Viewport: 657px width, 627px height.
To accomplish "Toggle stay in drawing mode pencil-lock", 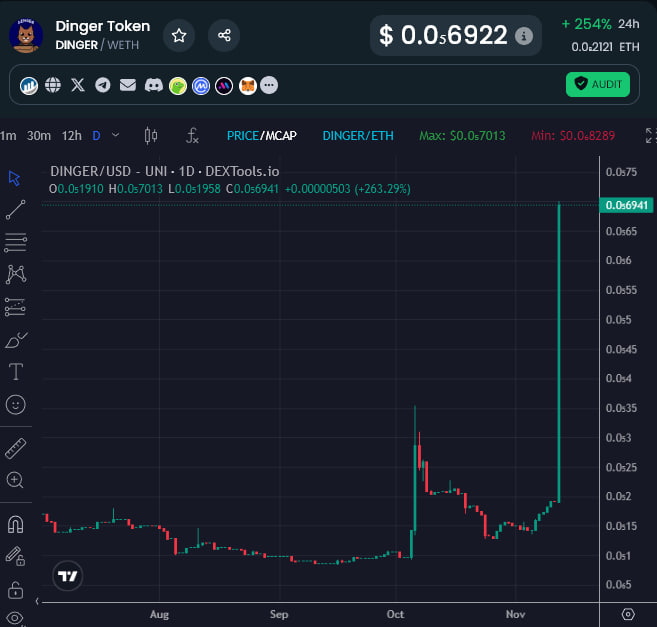I will tap(15, 557).
